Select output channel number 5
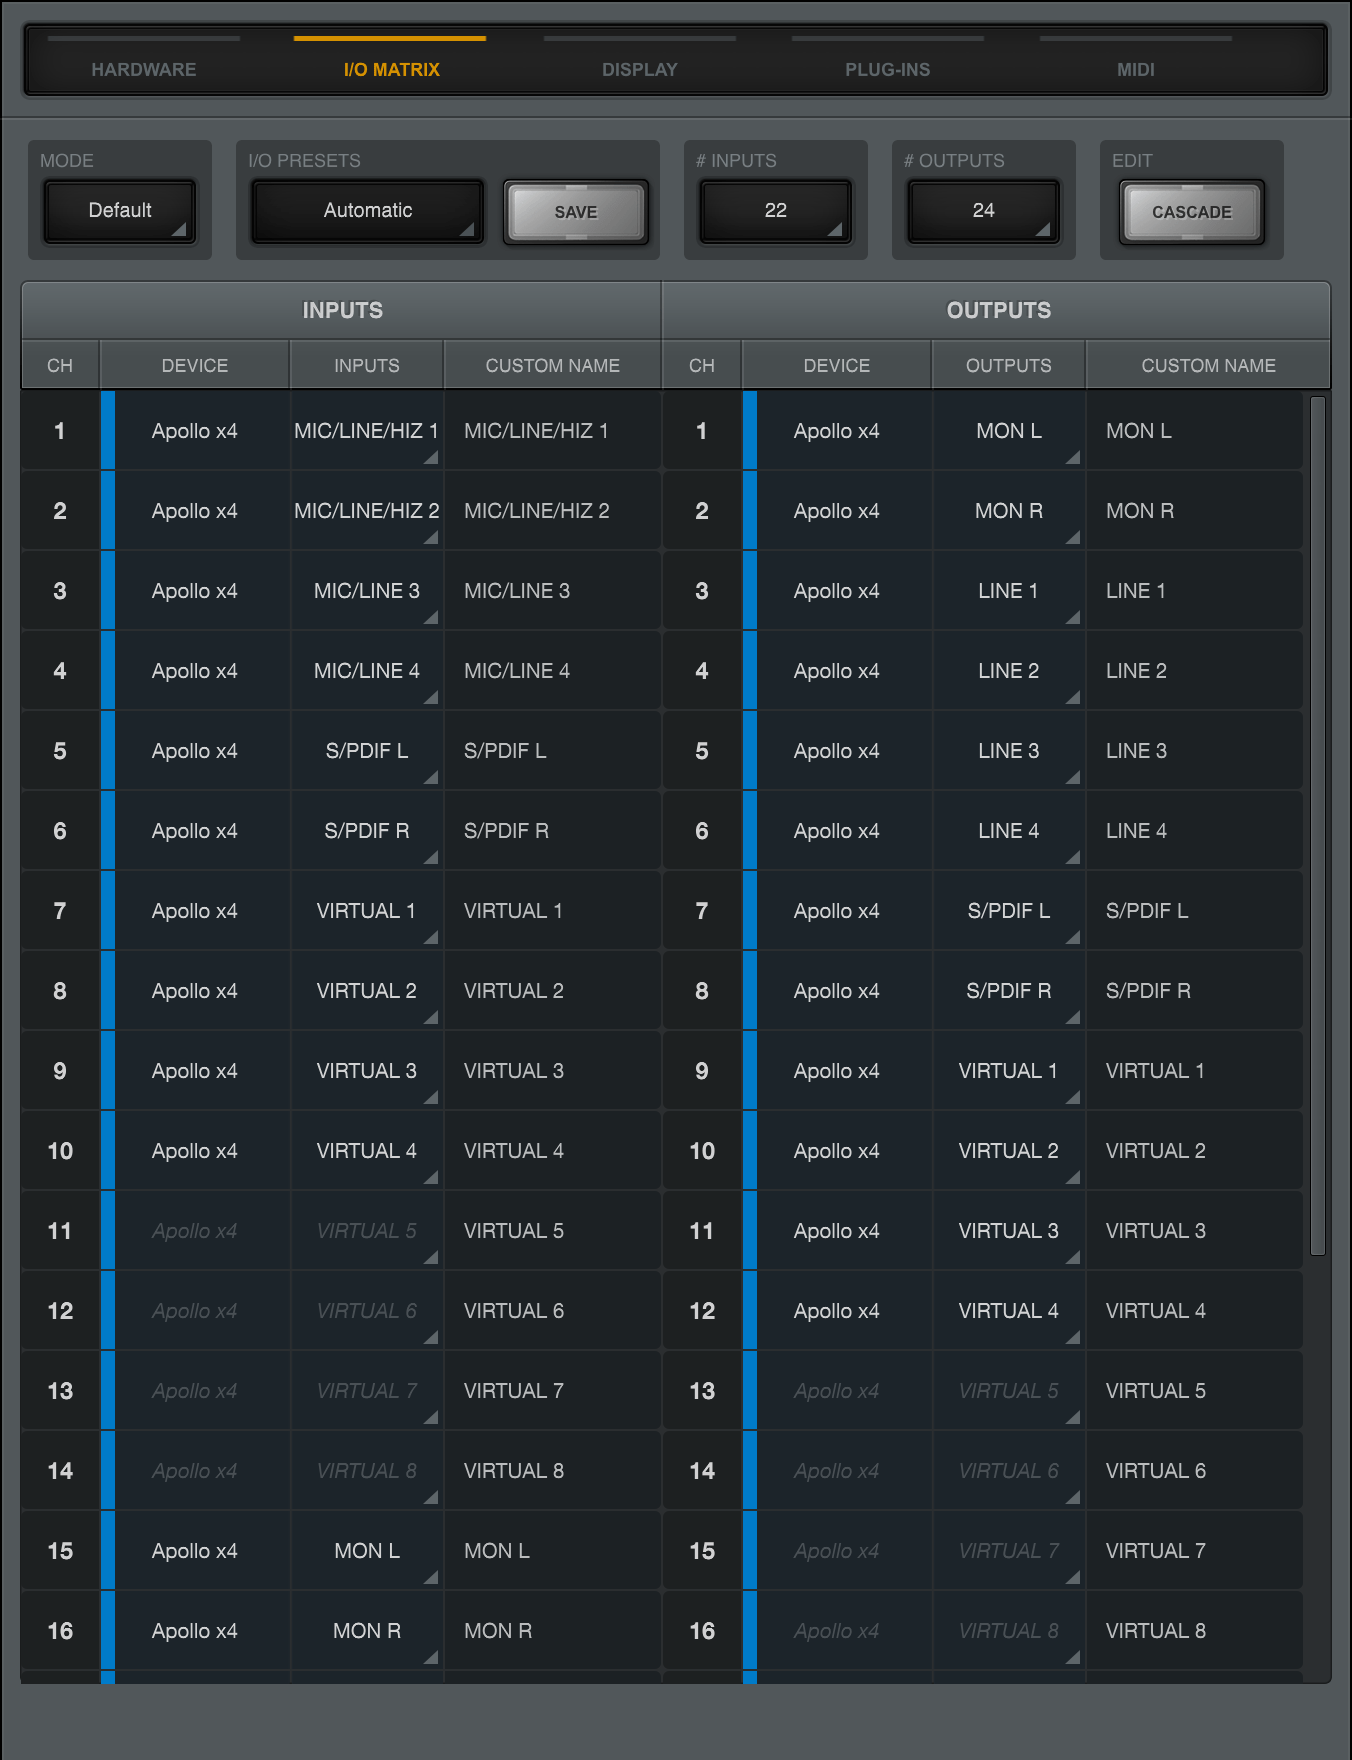This screenshot has width=1352, height=1760. [702, 751]
